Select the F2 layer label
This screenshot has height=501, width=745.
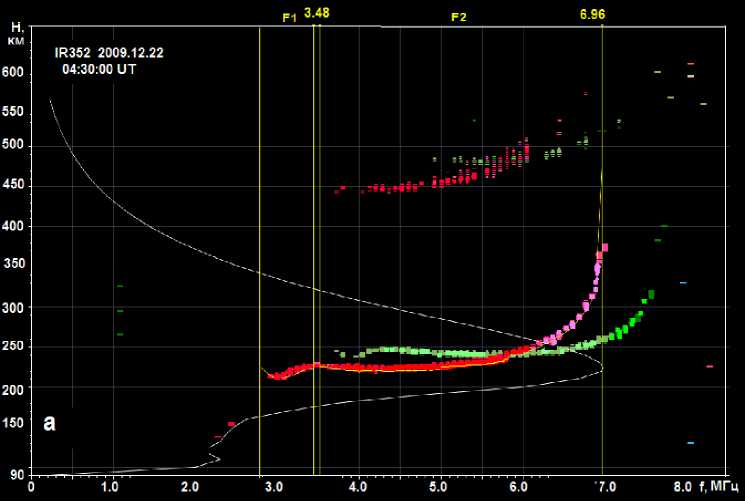click(459, 18)
